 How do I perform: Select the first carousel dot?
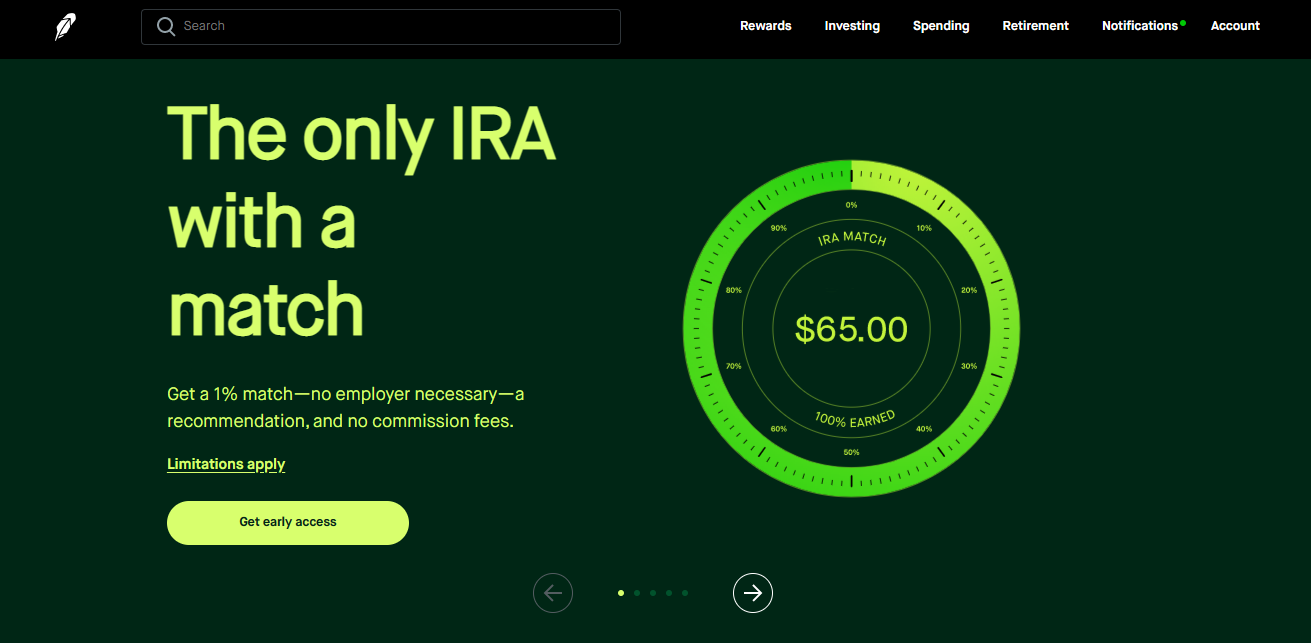(x=621, y=593)
